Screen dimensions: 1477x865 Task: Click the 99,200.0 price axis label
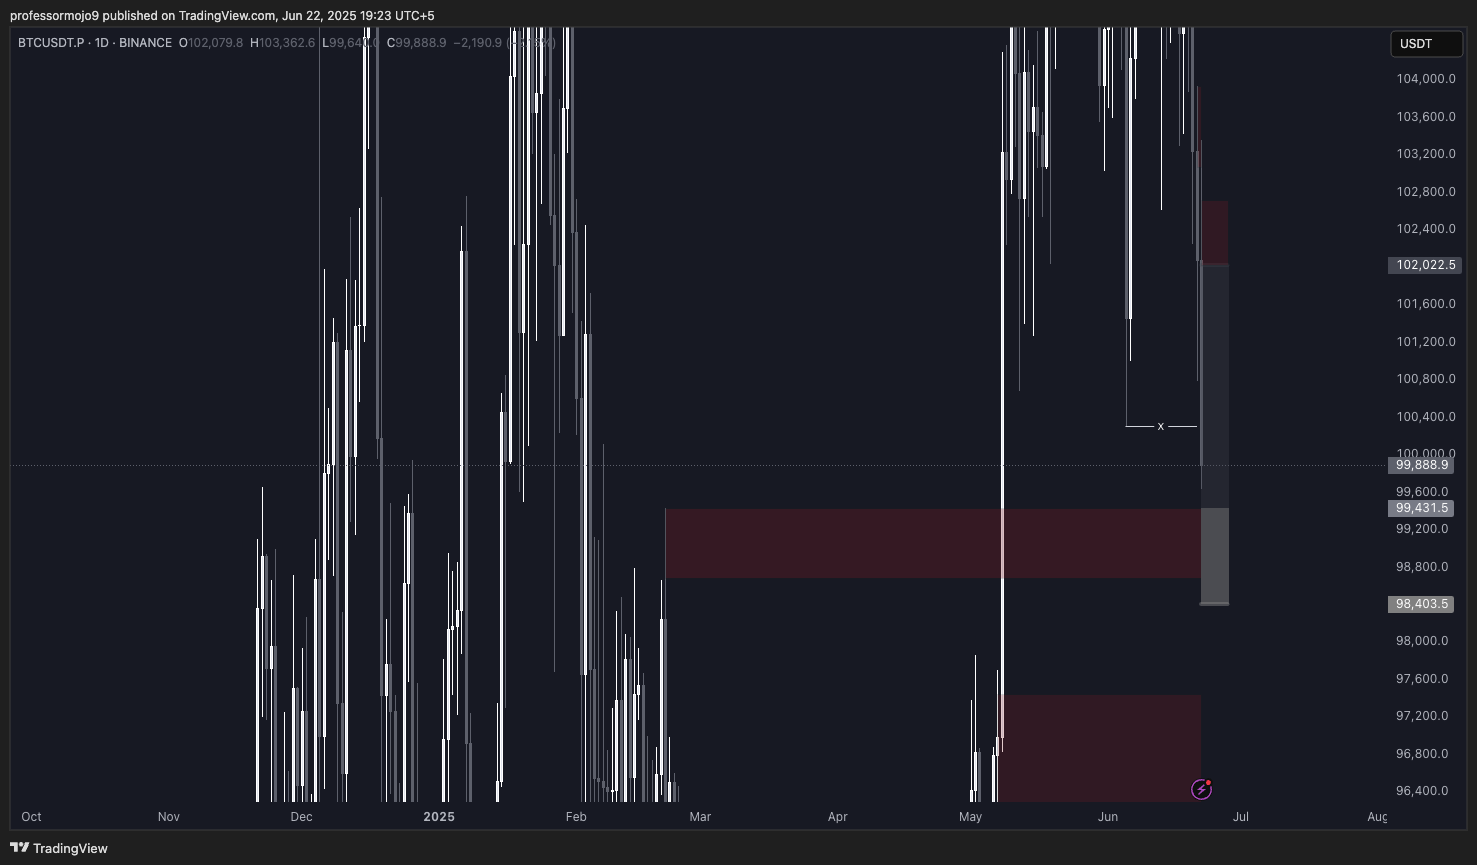[1422, 529]
